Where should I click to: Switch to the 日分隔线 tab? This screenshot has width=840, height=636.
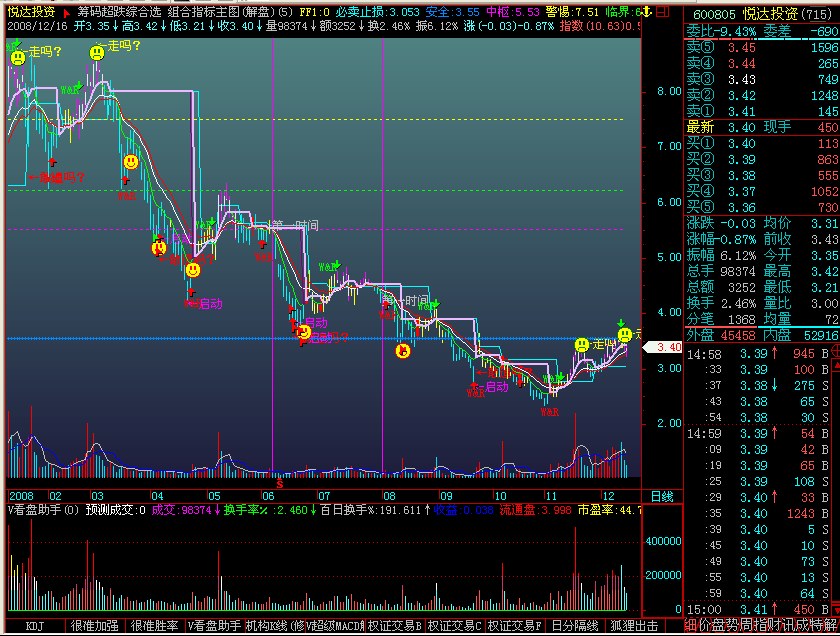coord(575,626)
